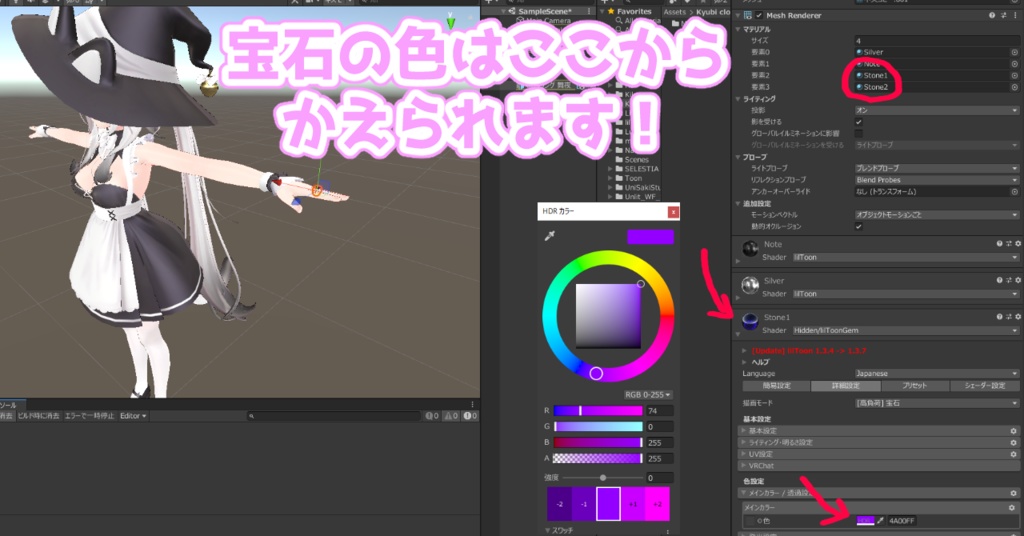Open ライトプローブ dropdown
1024x536 pixels.
pyautogui.click(x=936, y=168)
